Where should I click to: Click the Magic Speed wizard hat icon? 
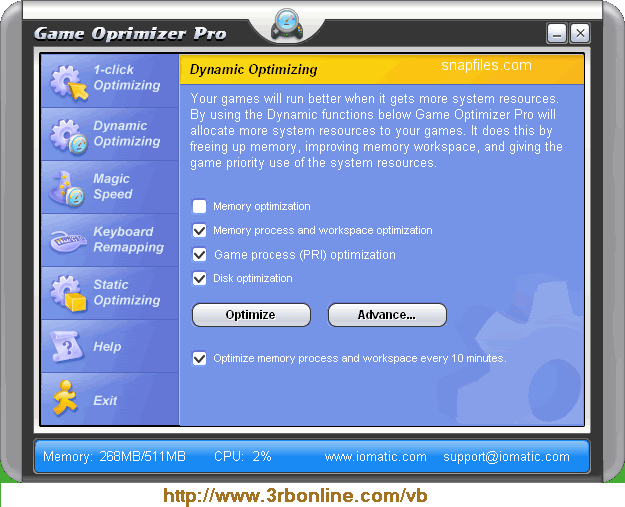[67, 189]
